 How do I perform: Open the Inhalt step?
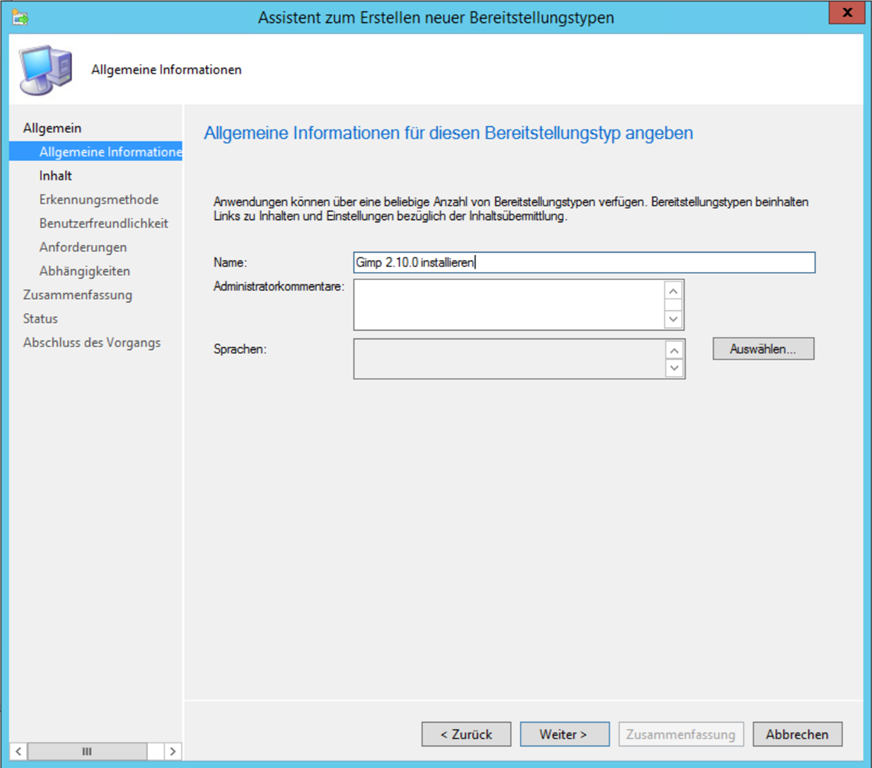pyautogui.click(x=56, y=176)
